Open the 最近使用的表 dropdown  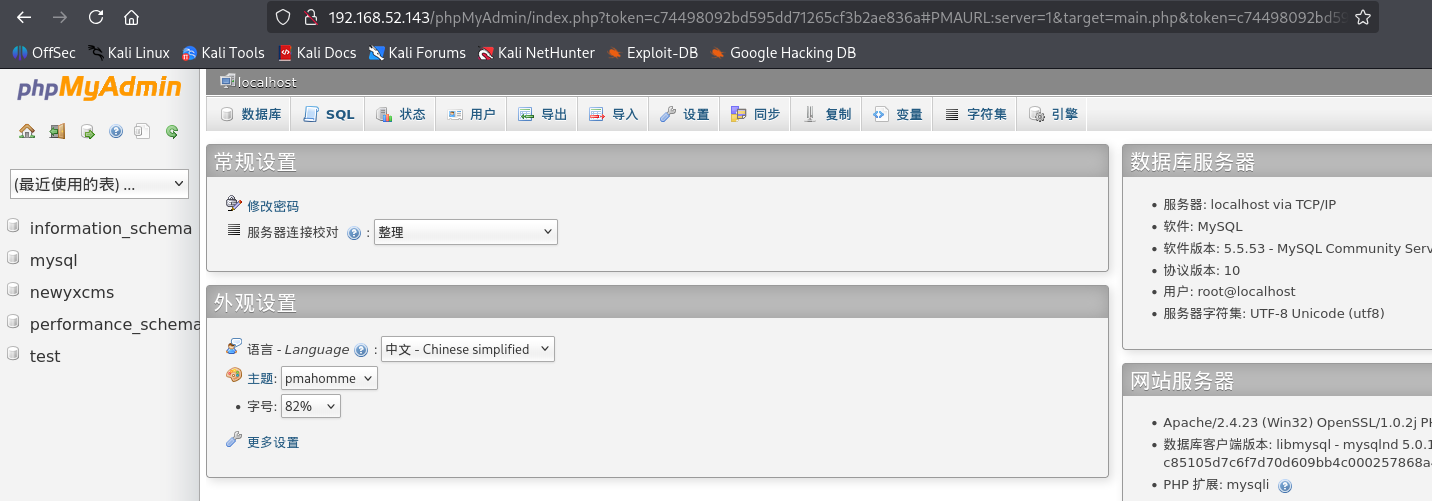pyautogui.click(x=99, y=184)
